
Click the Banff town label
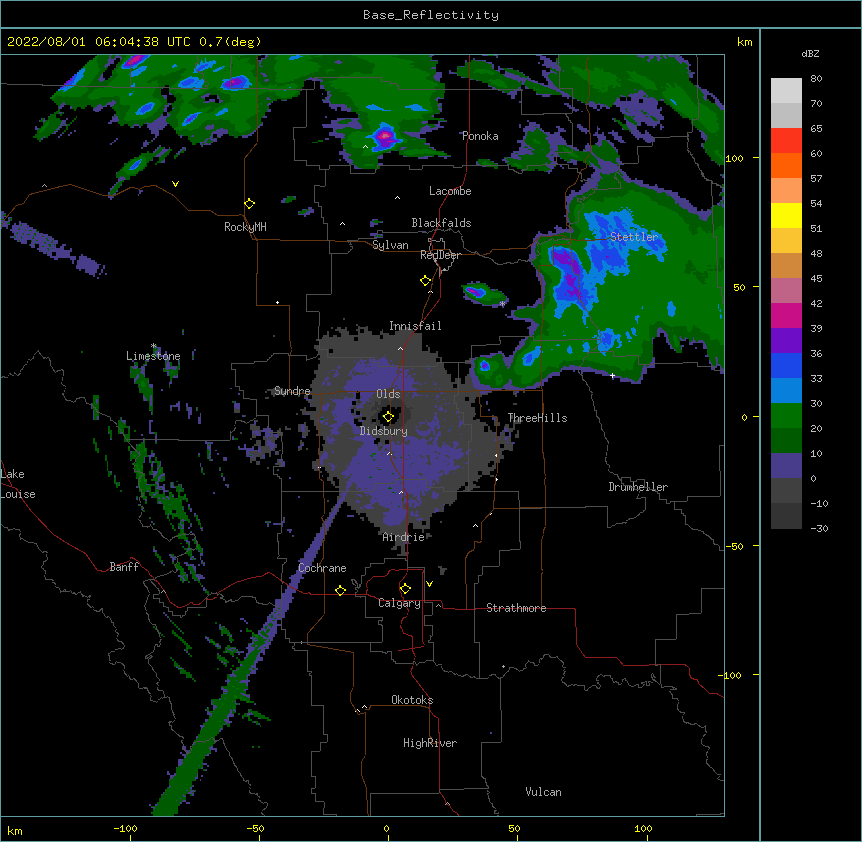[124, 567]
